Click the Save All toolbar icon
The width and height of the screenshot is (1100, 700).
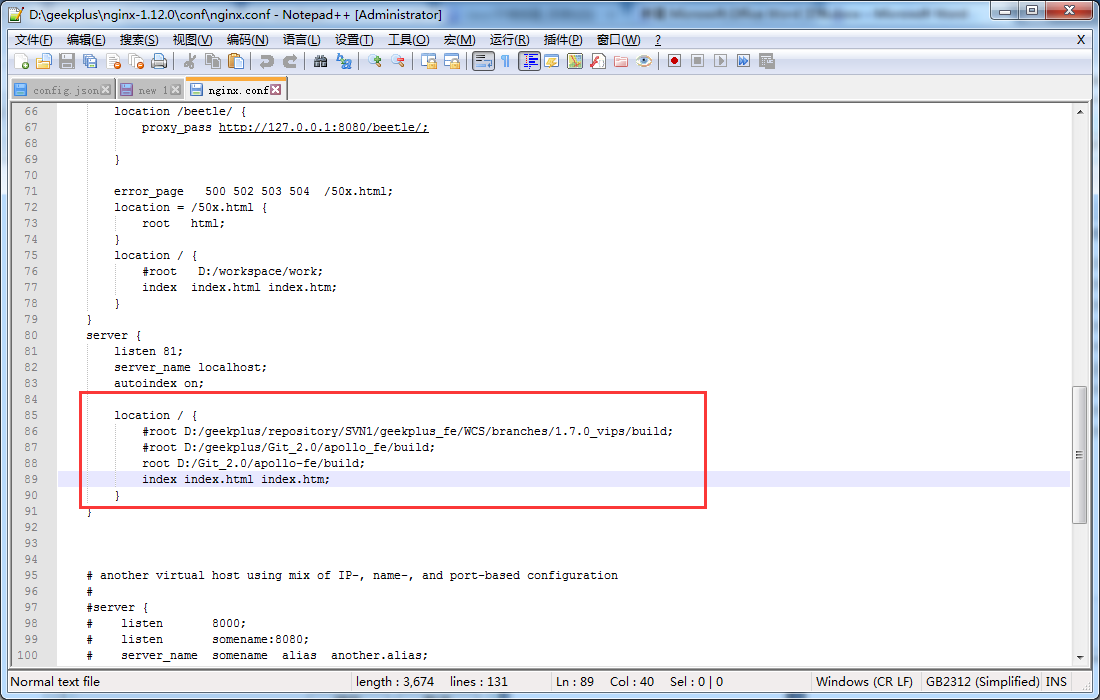(90, 62)
